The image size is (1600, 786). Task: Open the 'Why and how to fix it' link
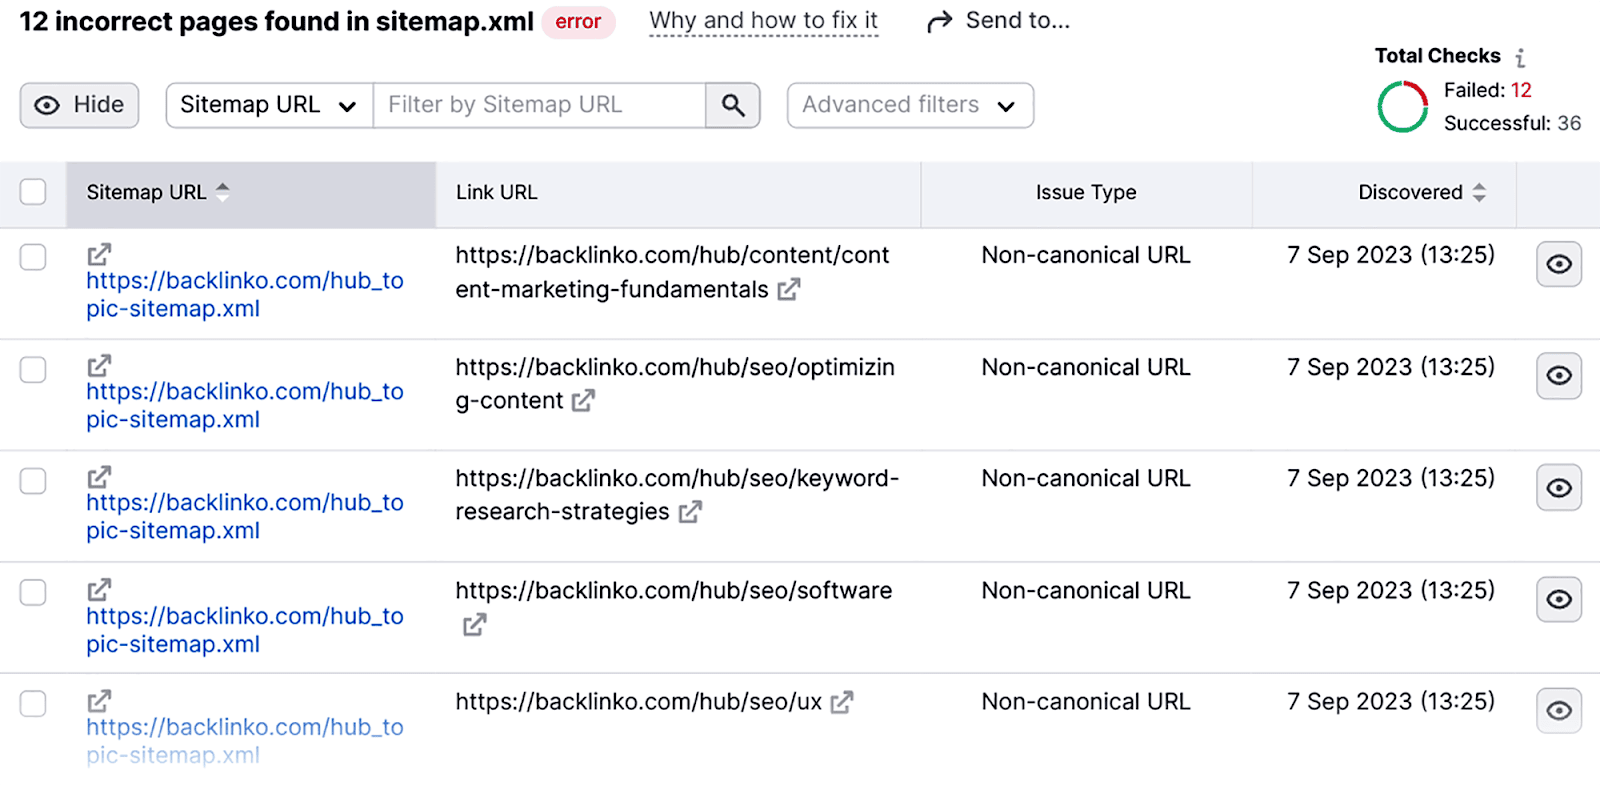click(x=763, y=21)
